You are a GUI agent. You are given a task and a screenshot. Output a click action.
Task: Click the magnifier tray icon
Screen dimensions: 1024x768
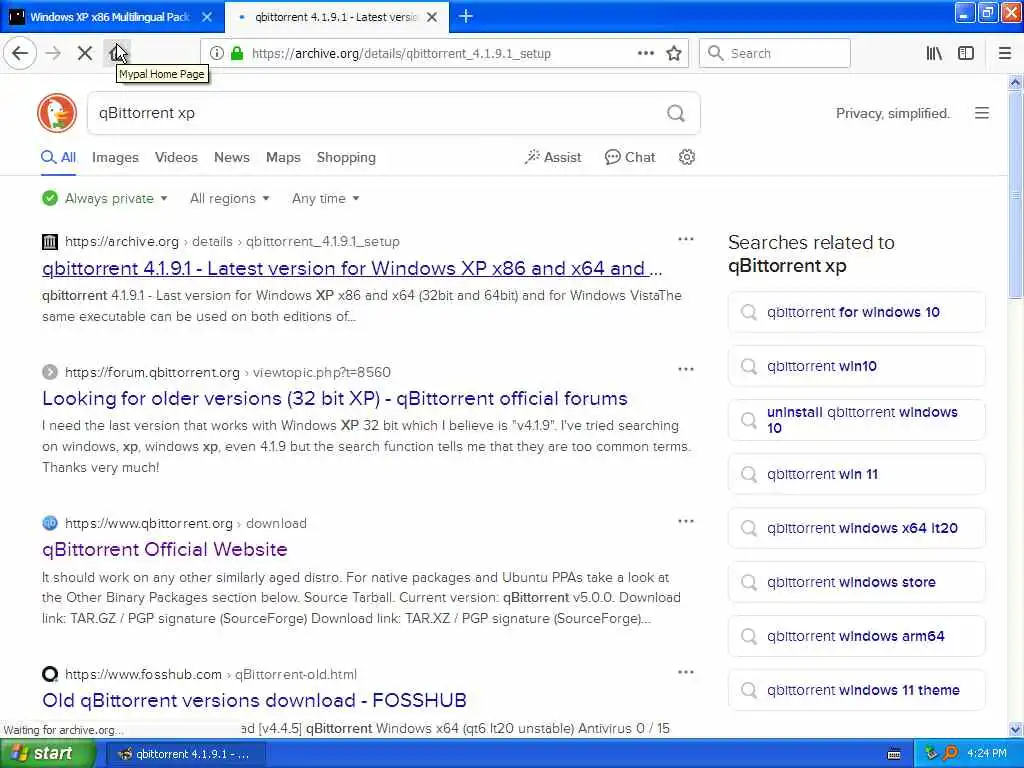[x=950, y=754]
